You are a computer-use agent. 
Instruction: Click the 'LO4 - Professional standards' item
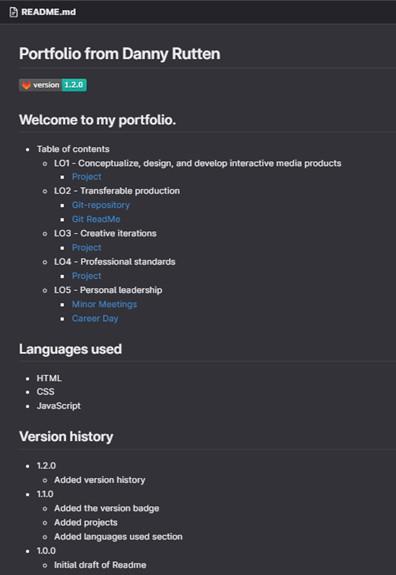pos(115,262)
